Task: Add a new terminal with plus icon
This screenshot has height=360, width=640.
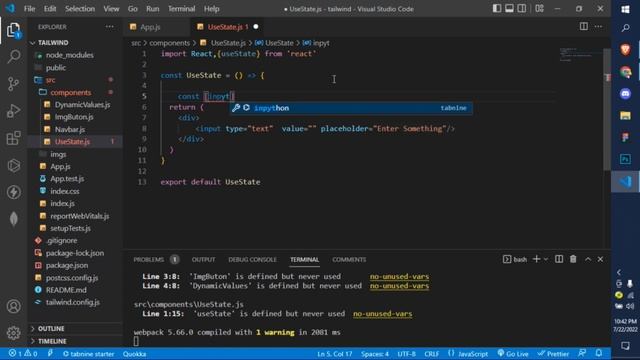Action: (536, 259)
